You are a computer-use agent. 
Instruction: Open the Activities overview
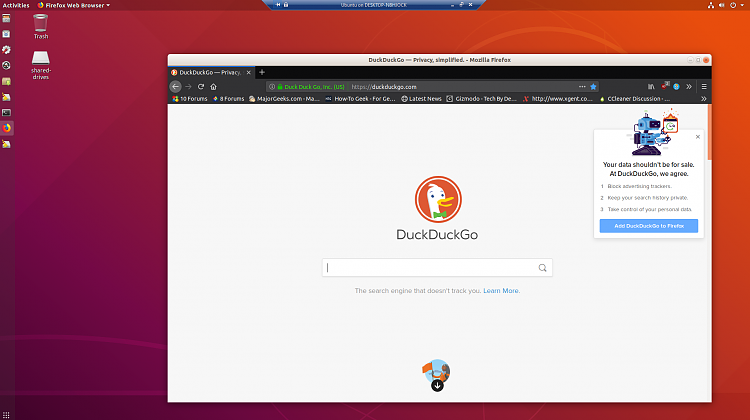click(x=16, y=5)
